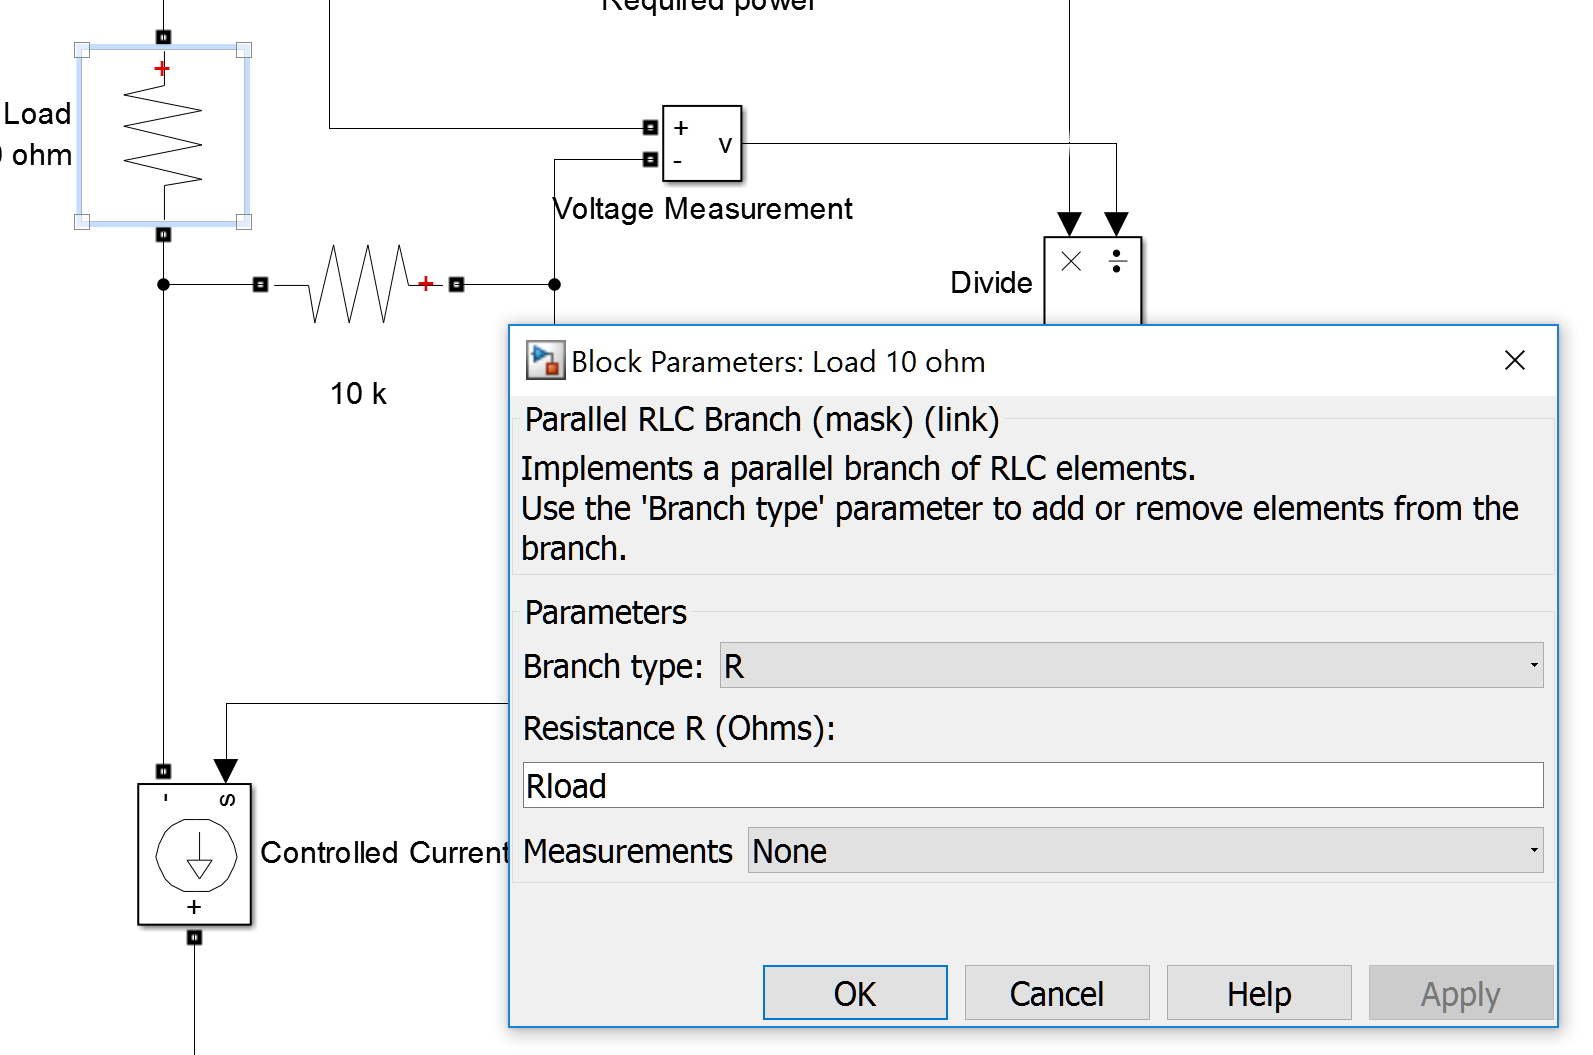Click the negative input port of Voltage Measurement
The image size is (1593, 1055).
(x=650, y=159)
